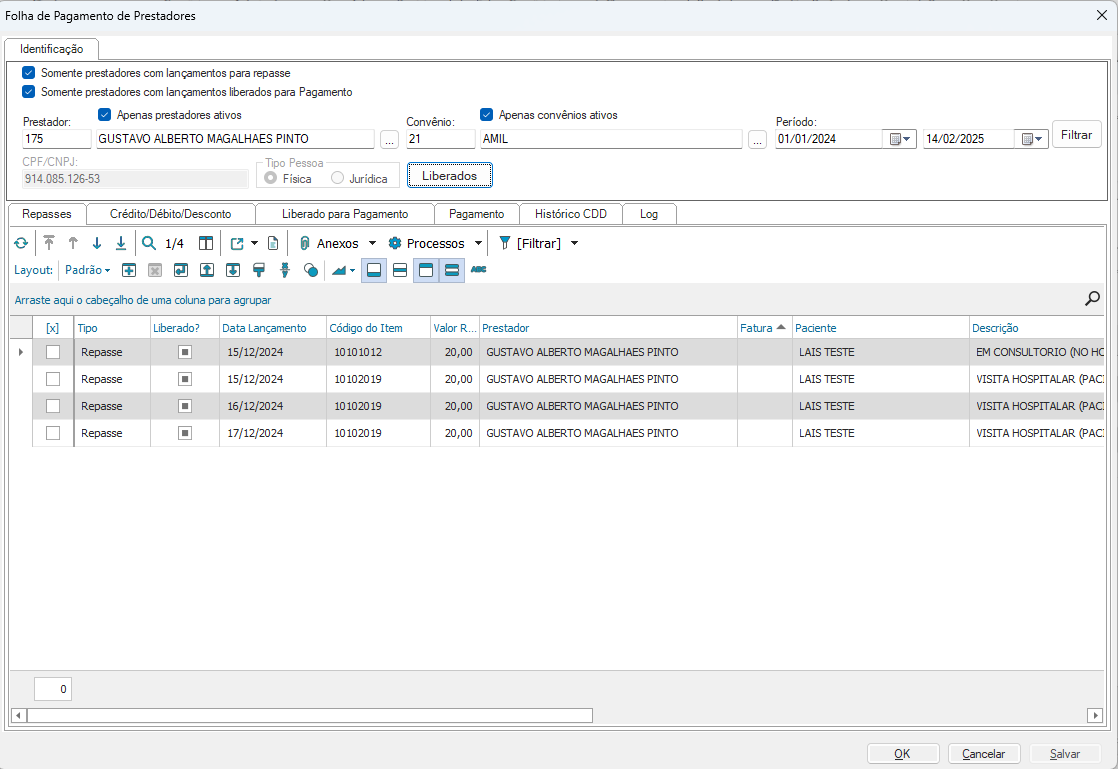Viewport: 1118px width, 769px height.
Task: Open the Log tab
Action: (x=649, y=214)
